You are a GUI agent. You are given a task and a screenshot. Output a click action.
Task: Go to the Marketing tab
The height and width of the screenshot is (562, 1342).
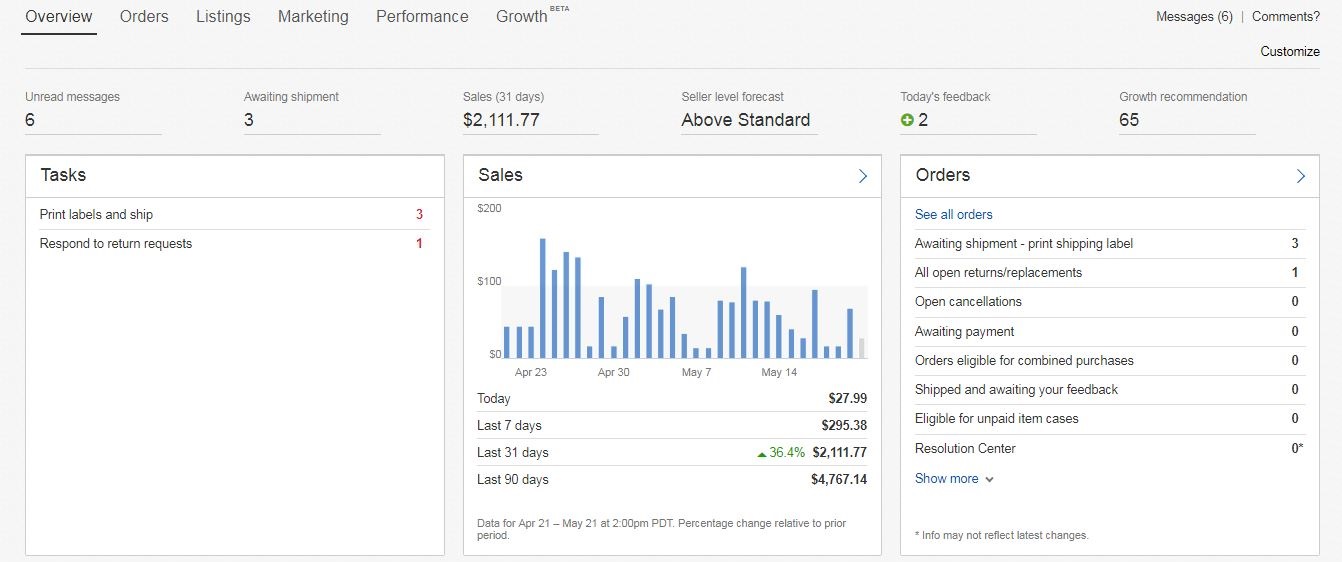click(x=313, y=17)
